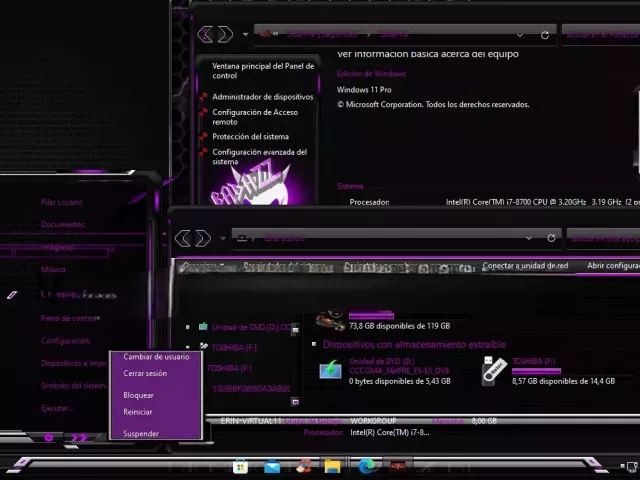The height and width of the screenshot is (480, 640).
Task: Click ERIN-VIRTUAL11 computer name in details pane
Action: [x=251, y=421]
